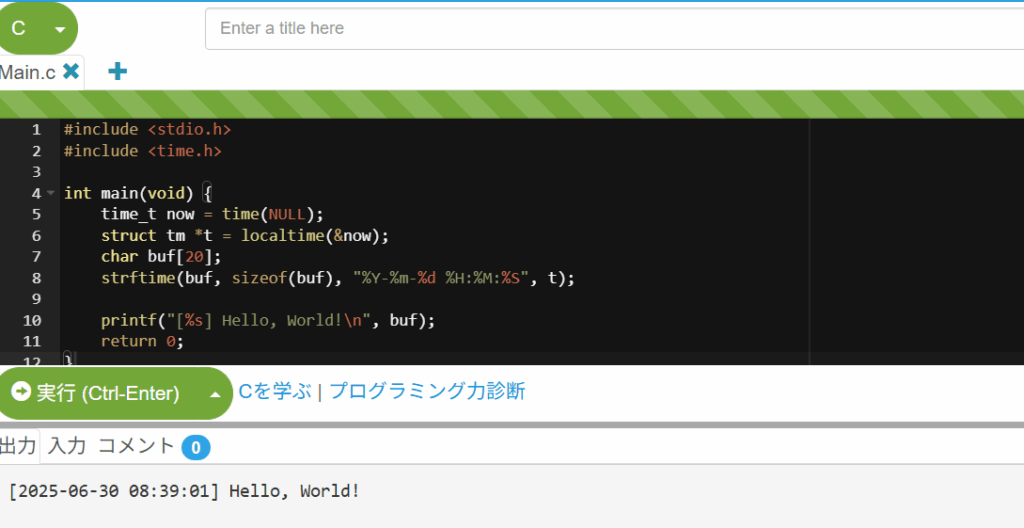Collapse the main function fold arrow
1024x528 pixels.
pos(51,193)
